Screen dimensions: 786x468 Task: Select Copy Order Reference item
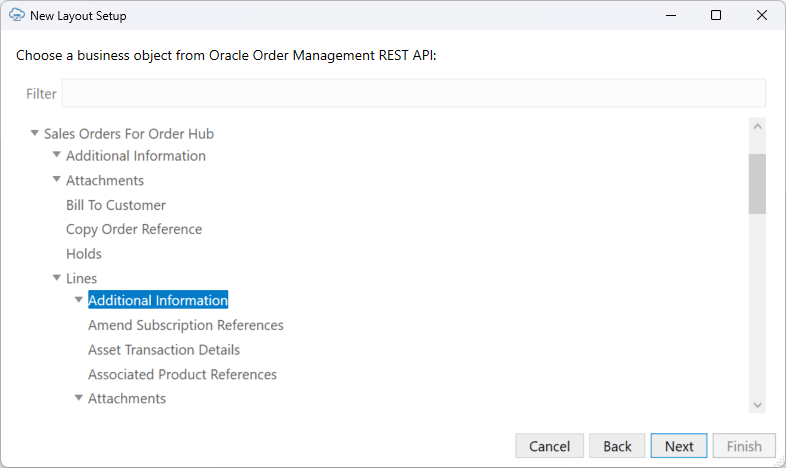134,229
